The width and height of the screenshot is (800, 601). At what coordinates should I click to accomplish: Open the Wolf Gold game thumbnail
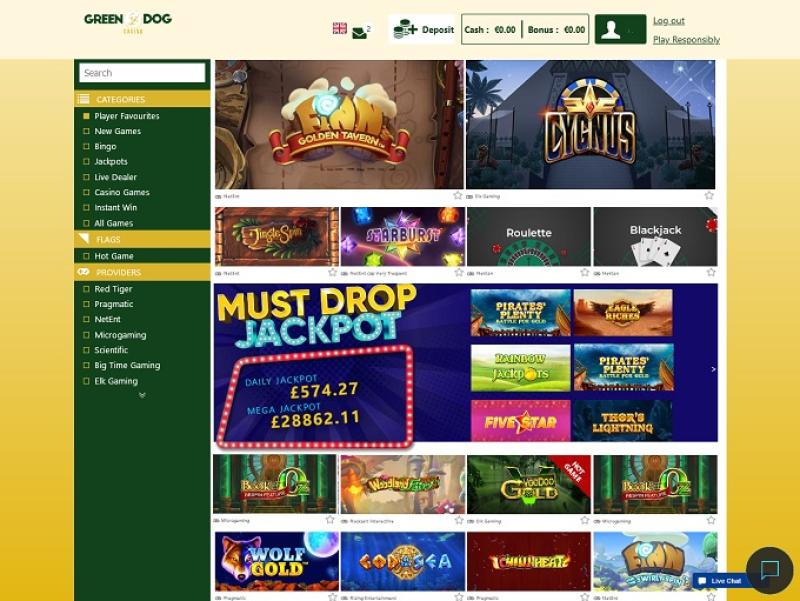click(277, 562)
